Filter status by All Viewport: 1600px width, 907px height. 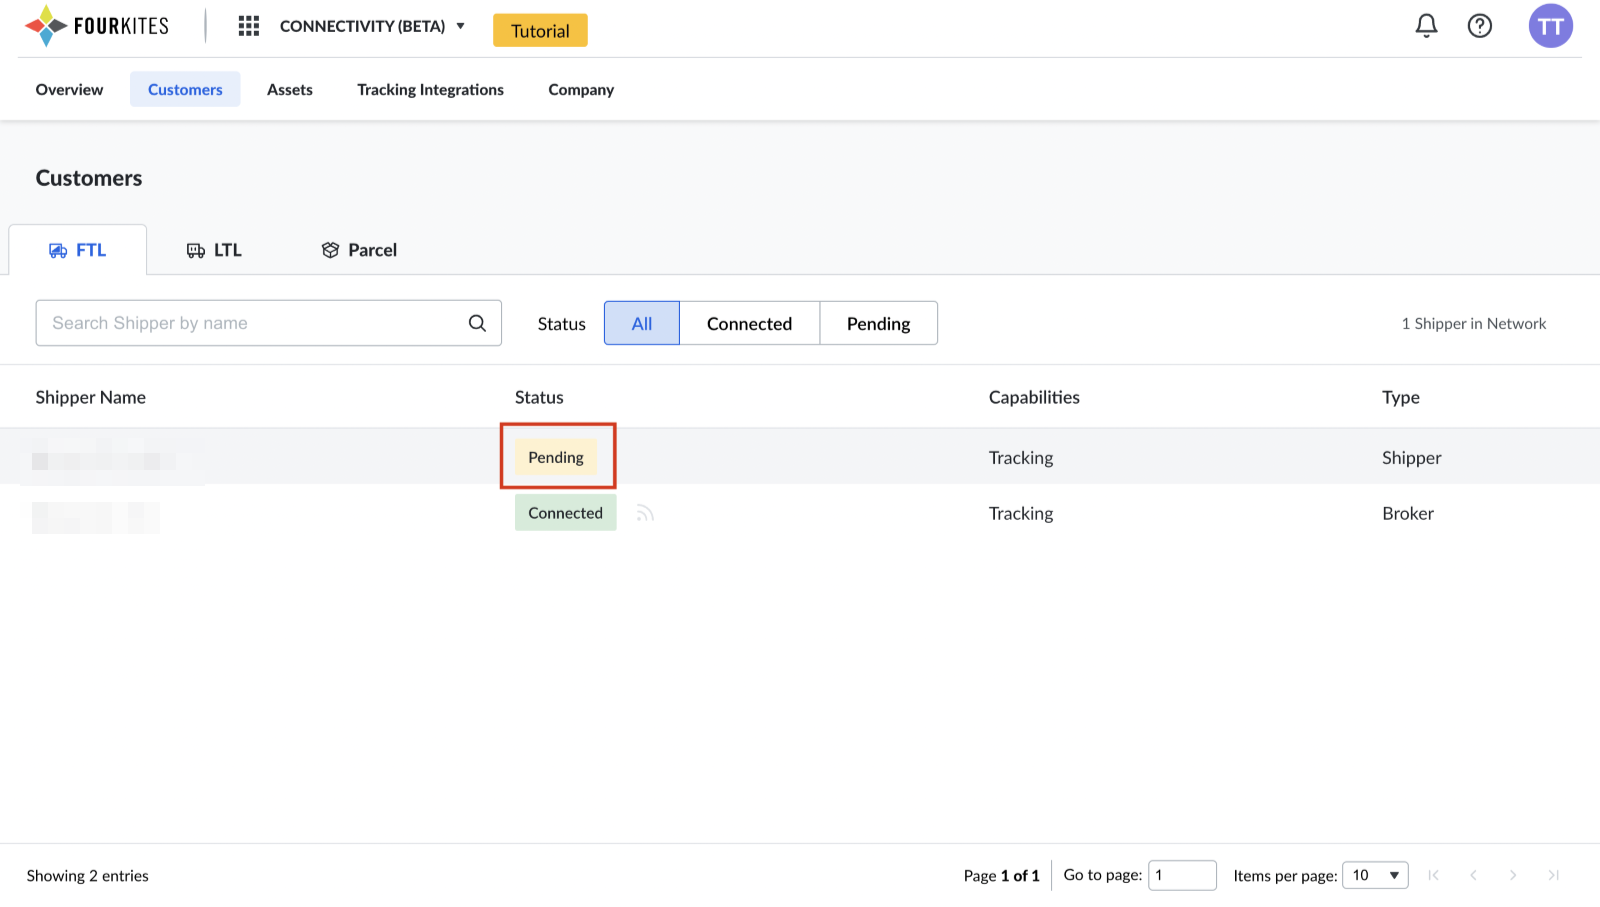[x=641, y=323]
